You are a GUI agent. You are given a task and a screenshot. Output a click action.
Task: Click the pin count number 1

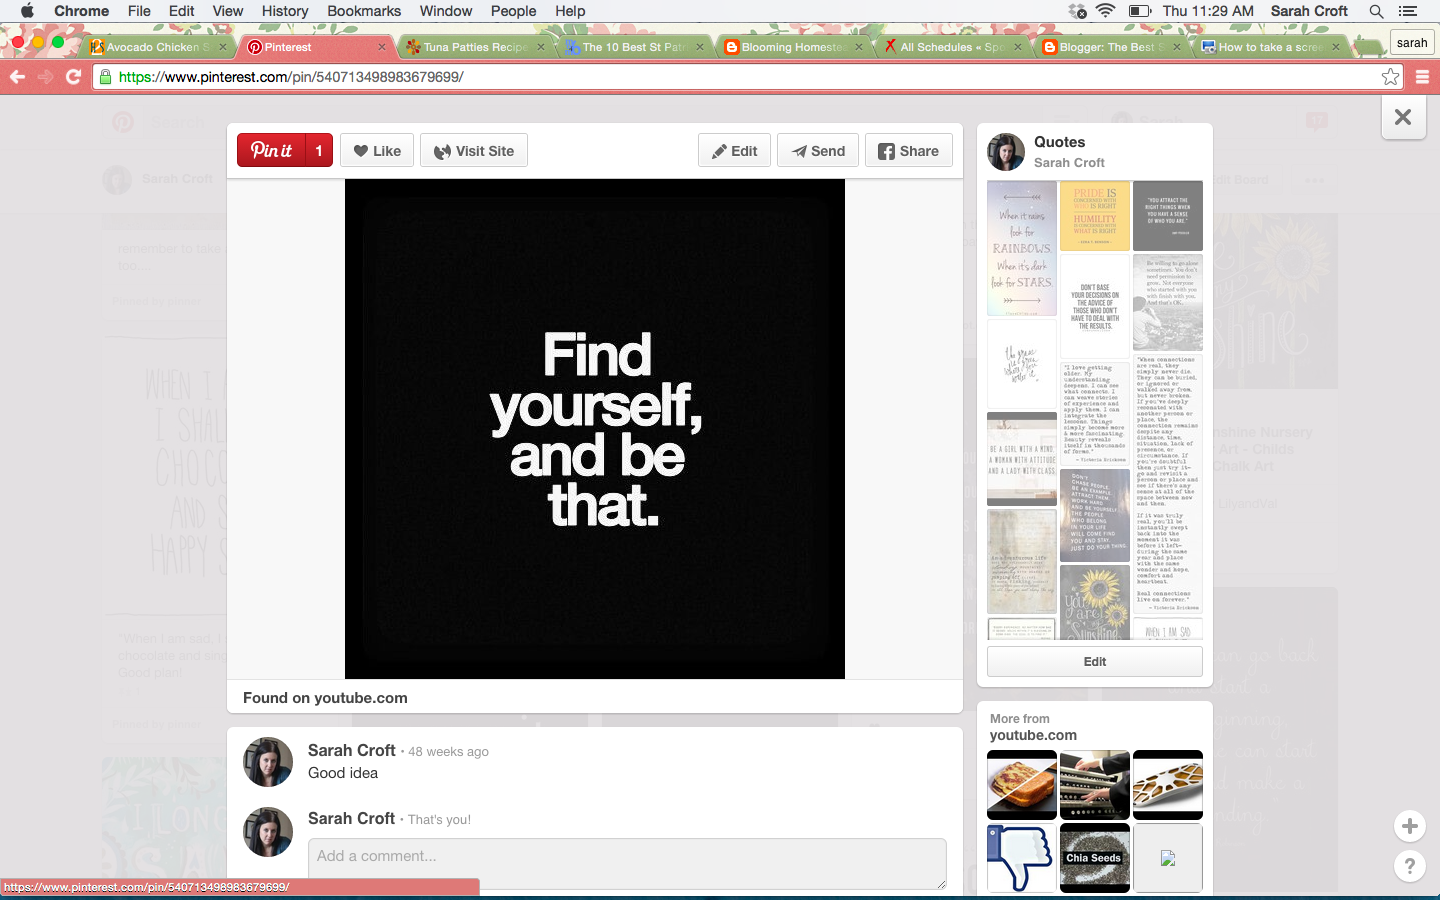click(x=319, y=150)
